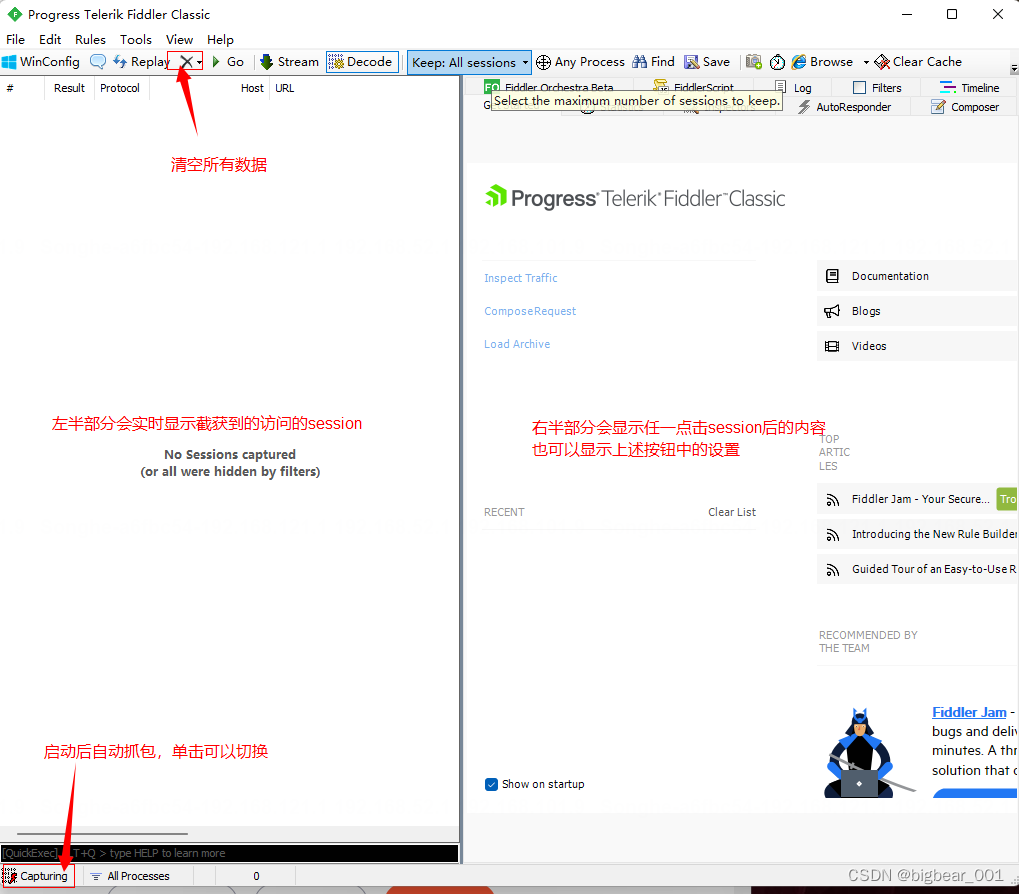
Task: Open the Videos link
Action: pos(917,346)
